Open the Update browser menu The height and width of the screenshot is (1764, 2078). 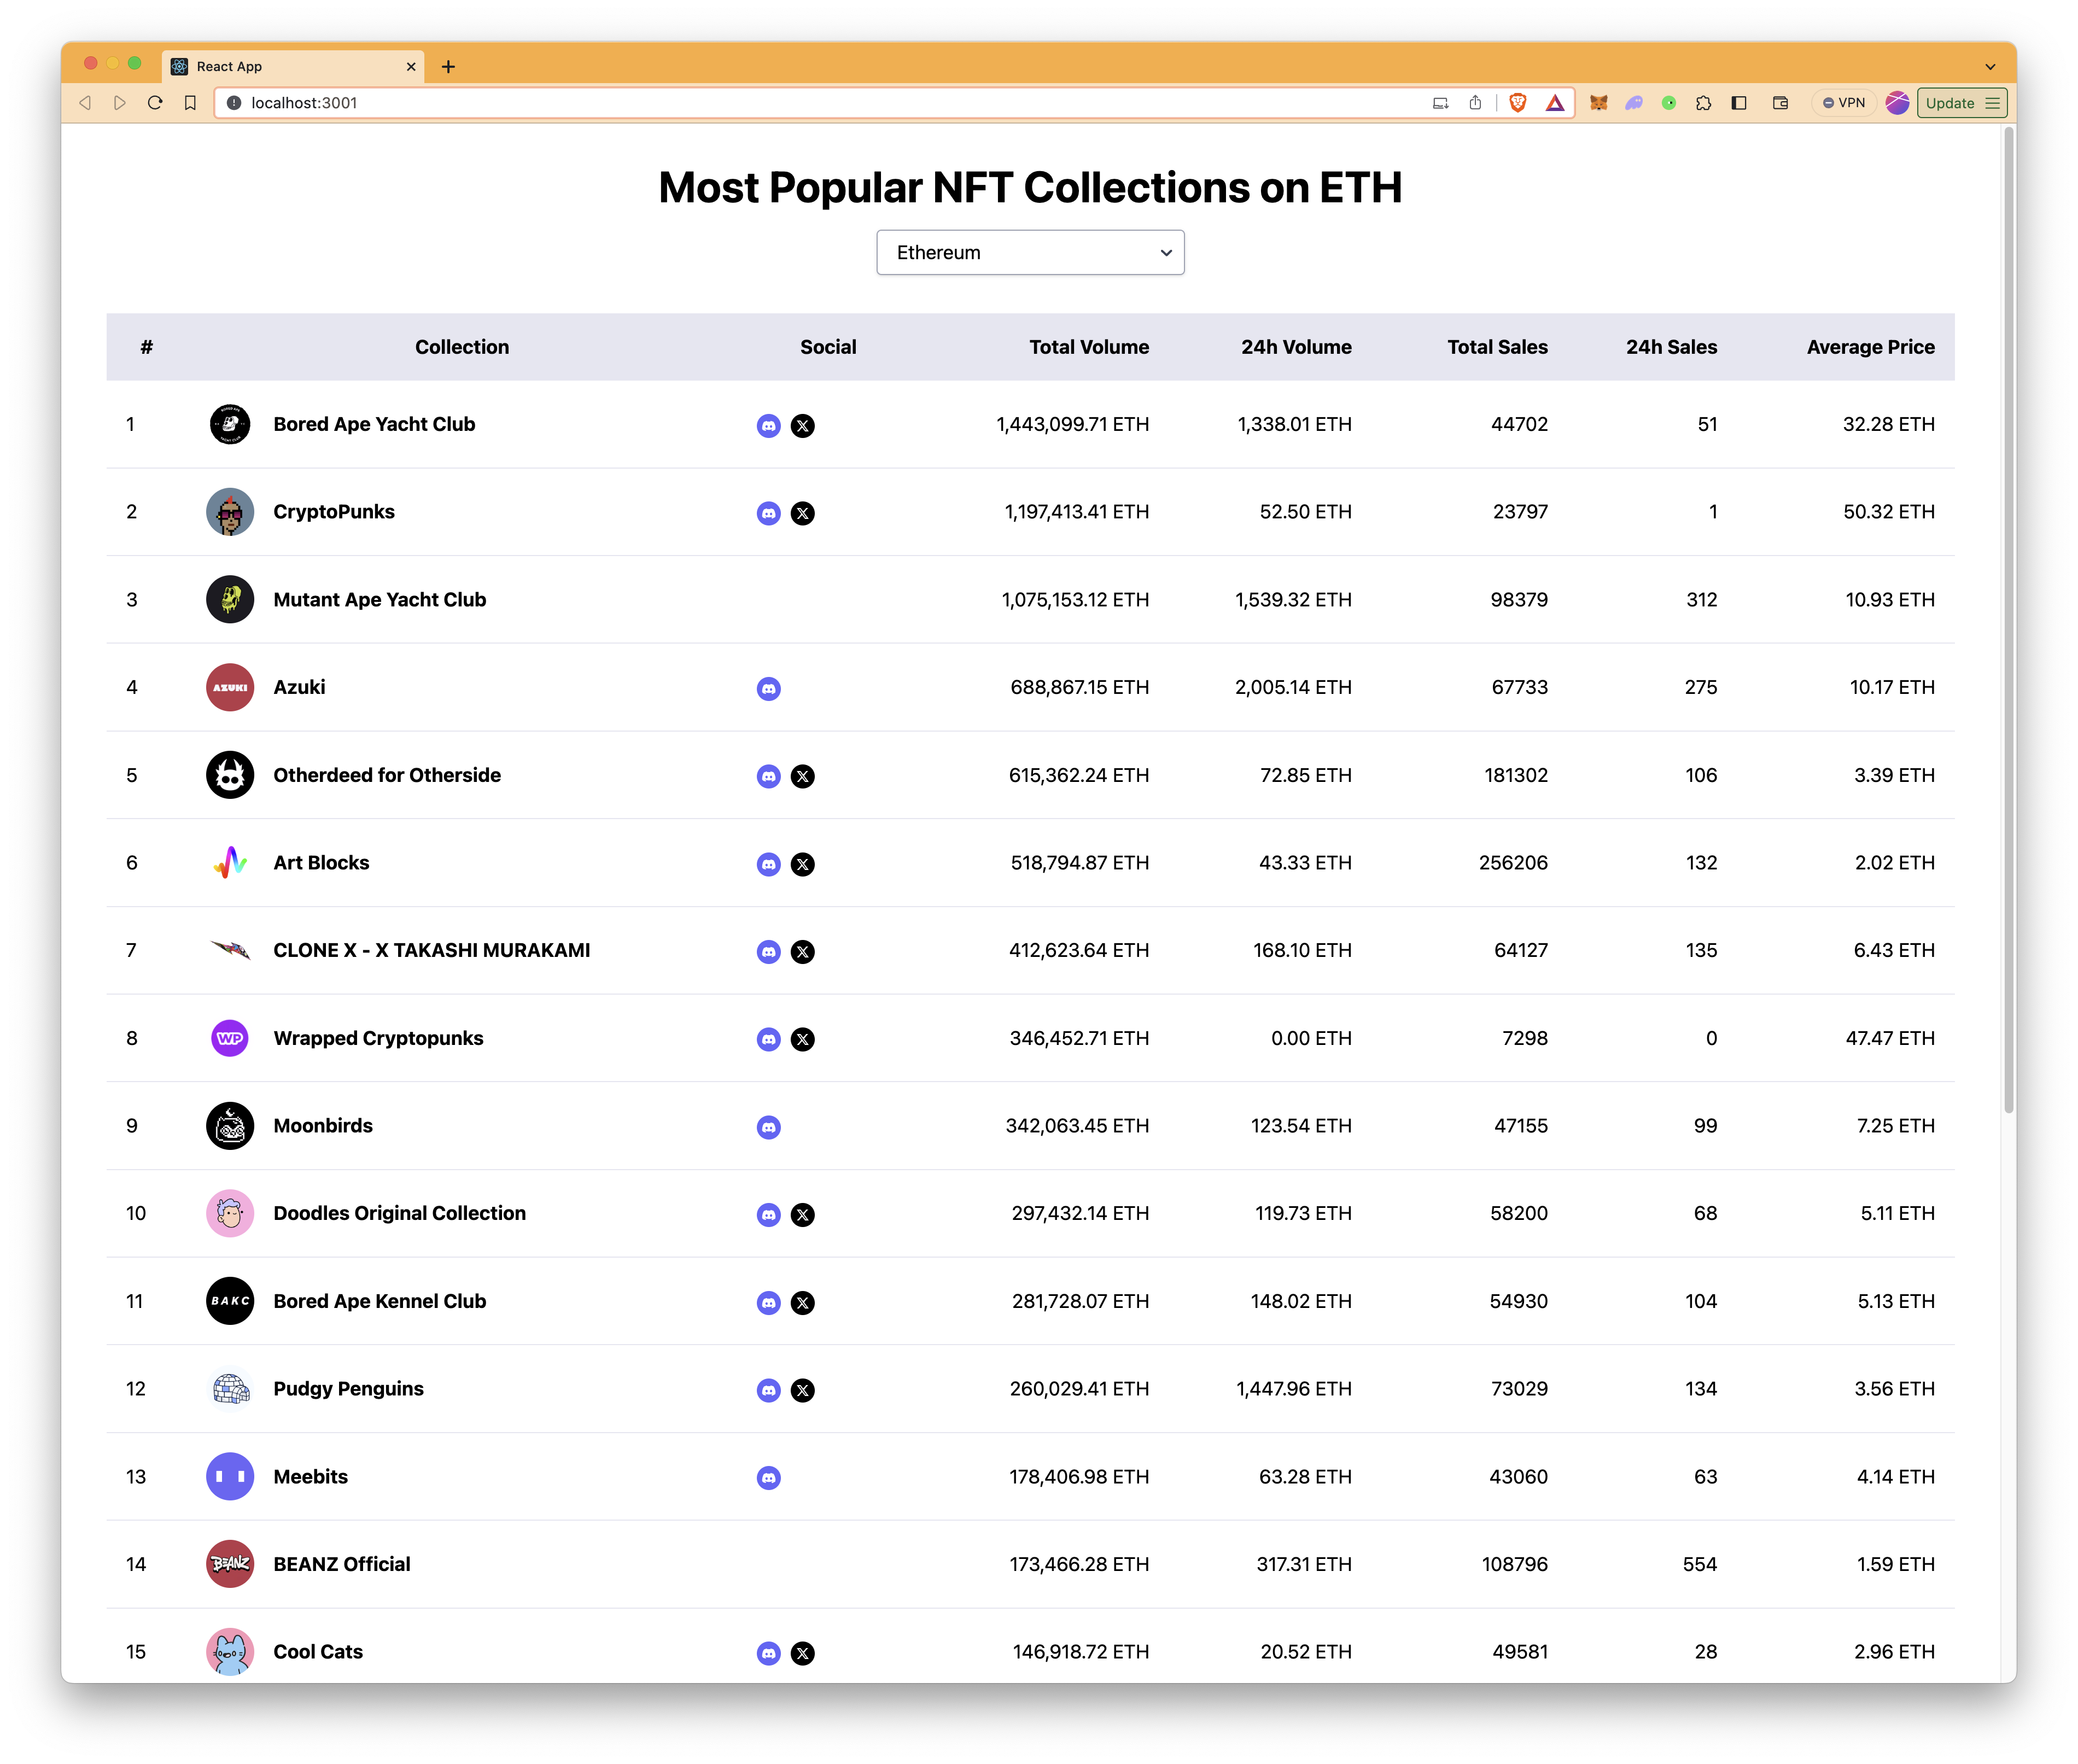[1961, 102]
